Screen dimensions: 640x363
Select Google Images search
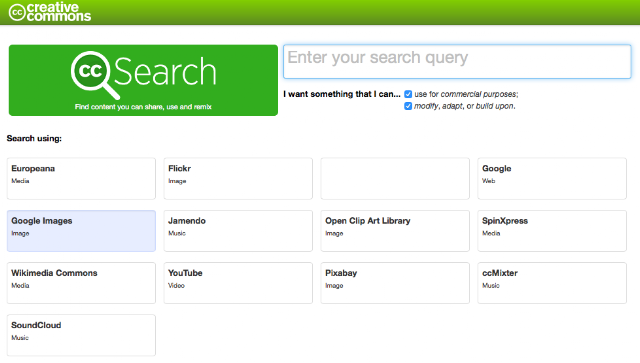click(x=81, y=231)
